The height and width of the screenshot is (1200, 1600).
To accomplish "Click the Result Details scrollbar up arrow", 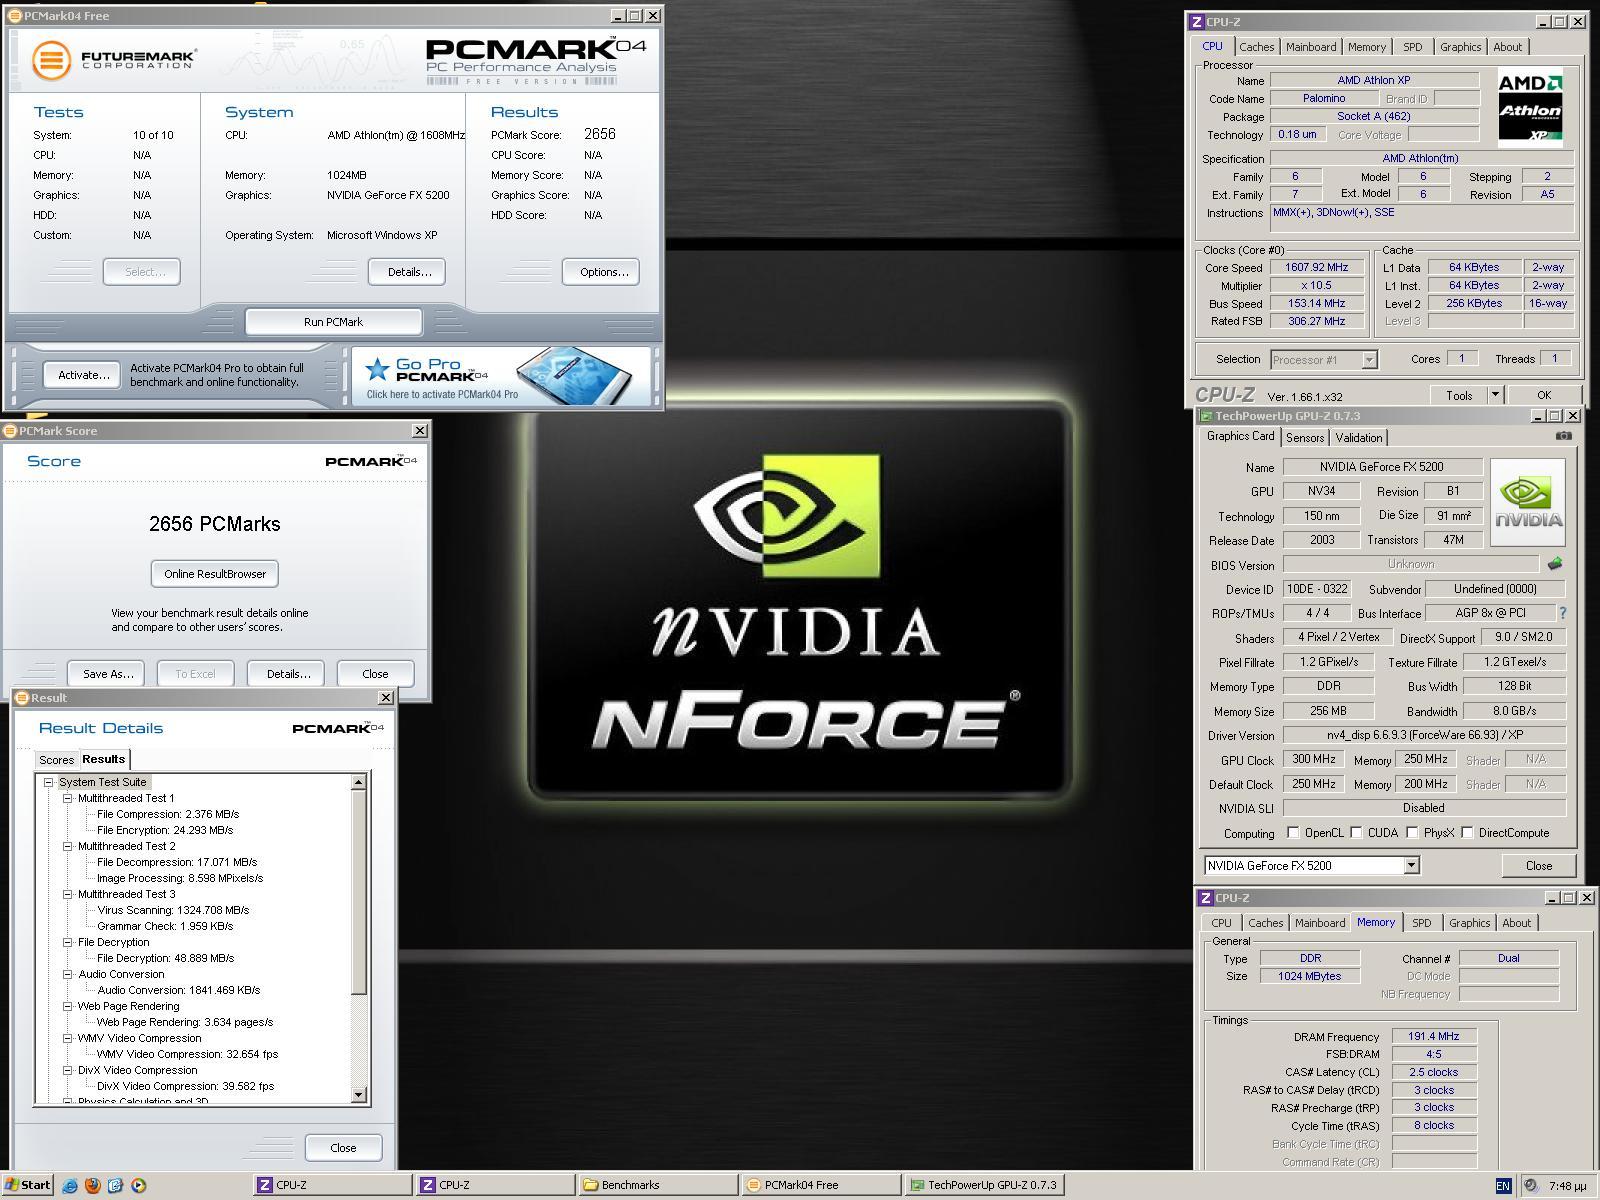I will pyautogui.click(x=359, y=782).
